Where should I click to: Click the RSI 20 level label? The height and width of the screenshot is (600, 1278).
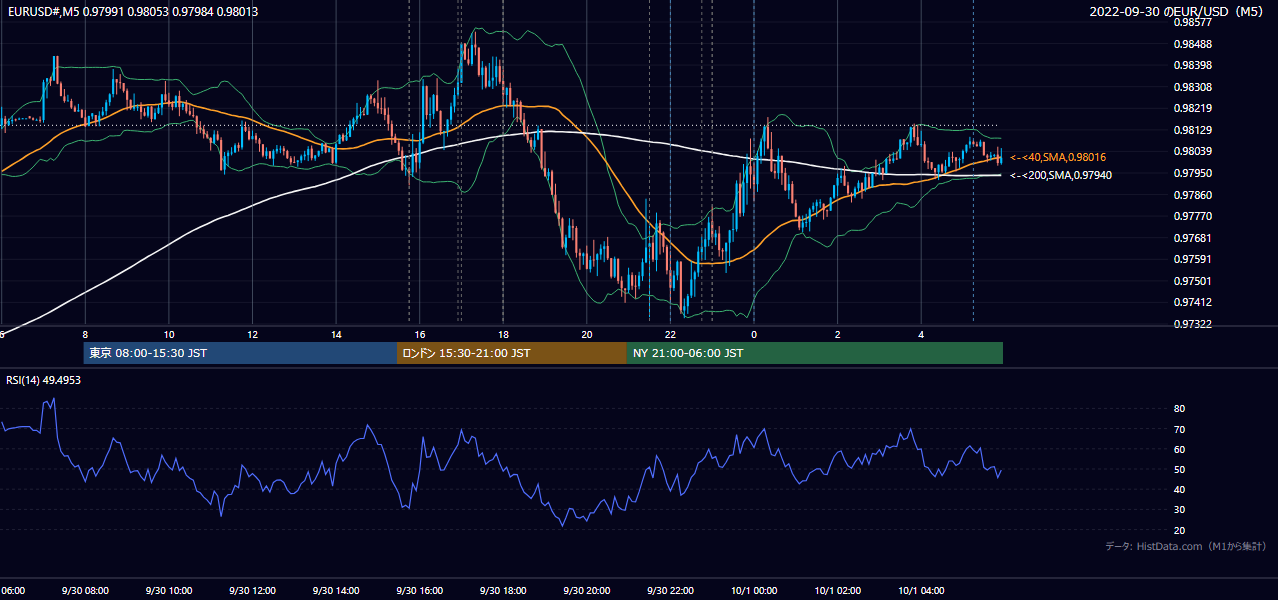1179,530
